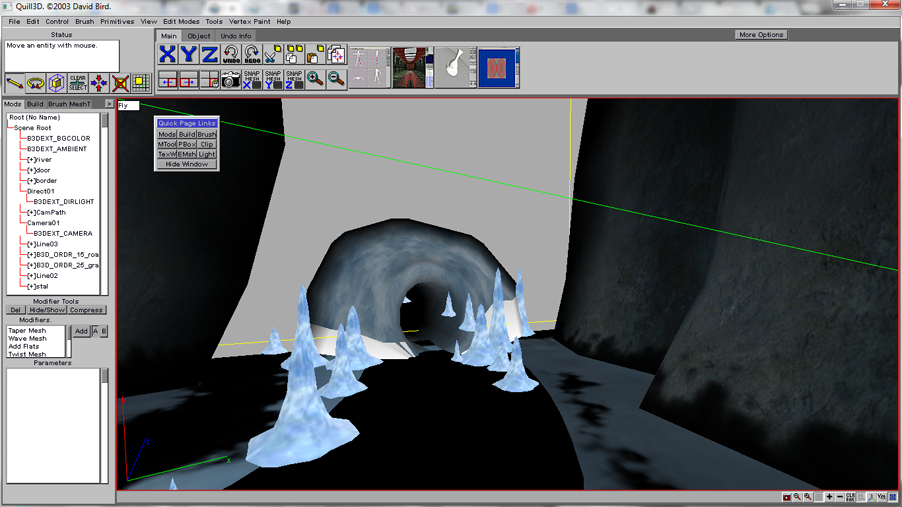
Task: Toggle Snap Mesh Y
Action: (x=273, y=79)
